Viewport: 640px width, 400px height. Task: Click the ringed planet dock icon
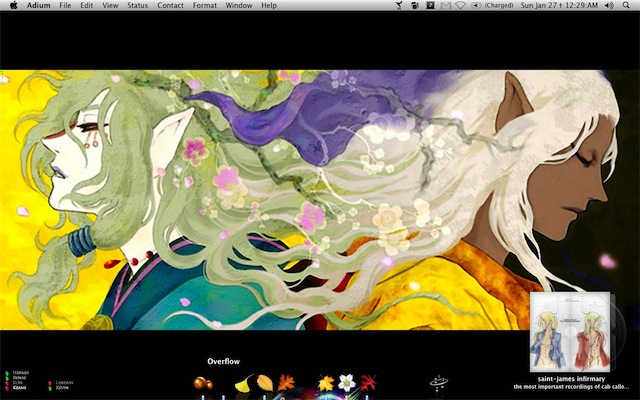pyautogui.click(x=439, y=383)
